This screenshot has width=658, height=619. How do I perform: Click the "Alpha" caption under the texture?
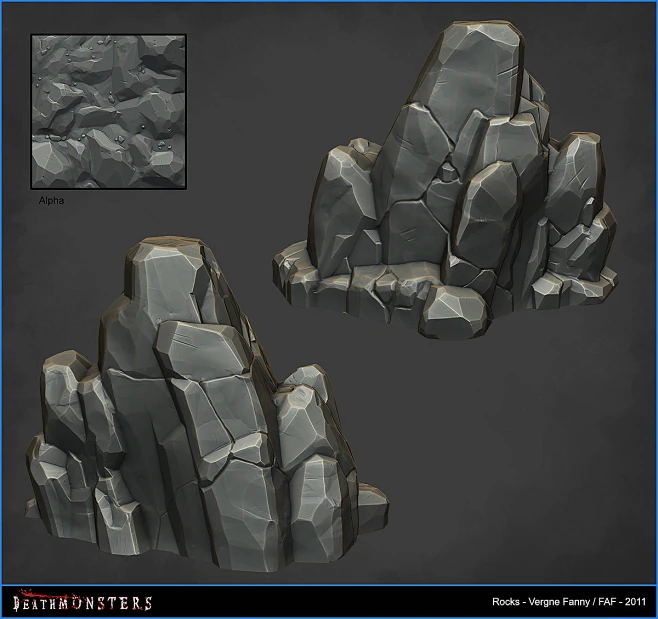click(51, 201)
